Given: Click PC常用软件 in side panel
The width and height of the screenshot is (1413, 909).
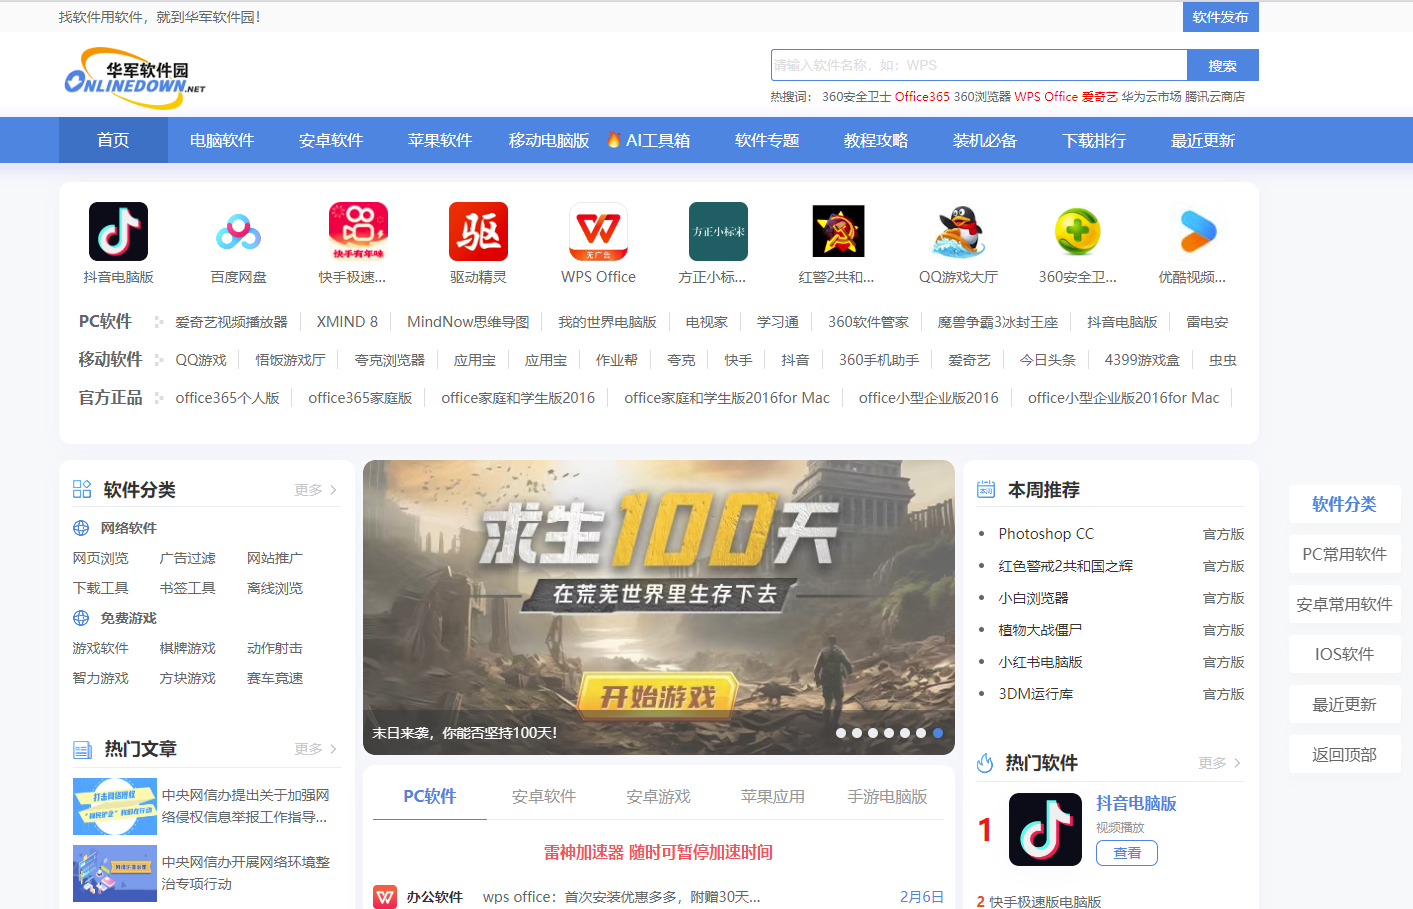Looking at the screenshot, I should pyautogui.click(x=1344, y=554).
